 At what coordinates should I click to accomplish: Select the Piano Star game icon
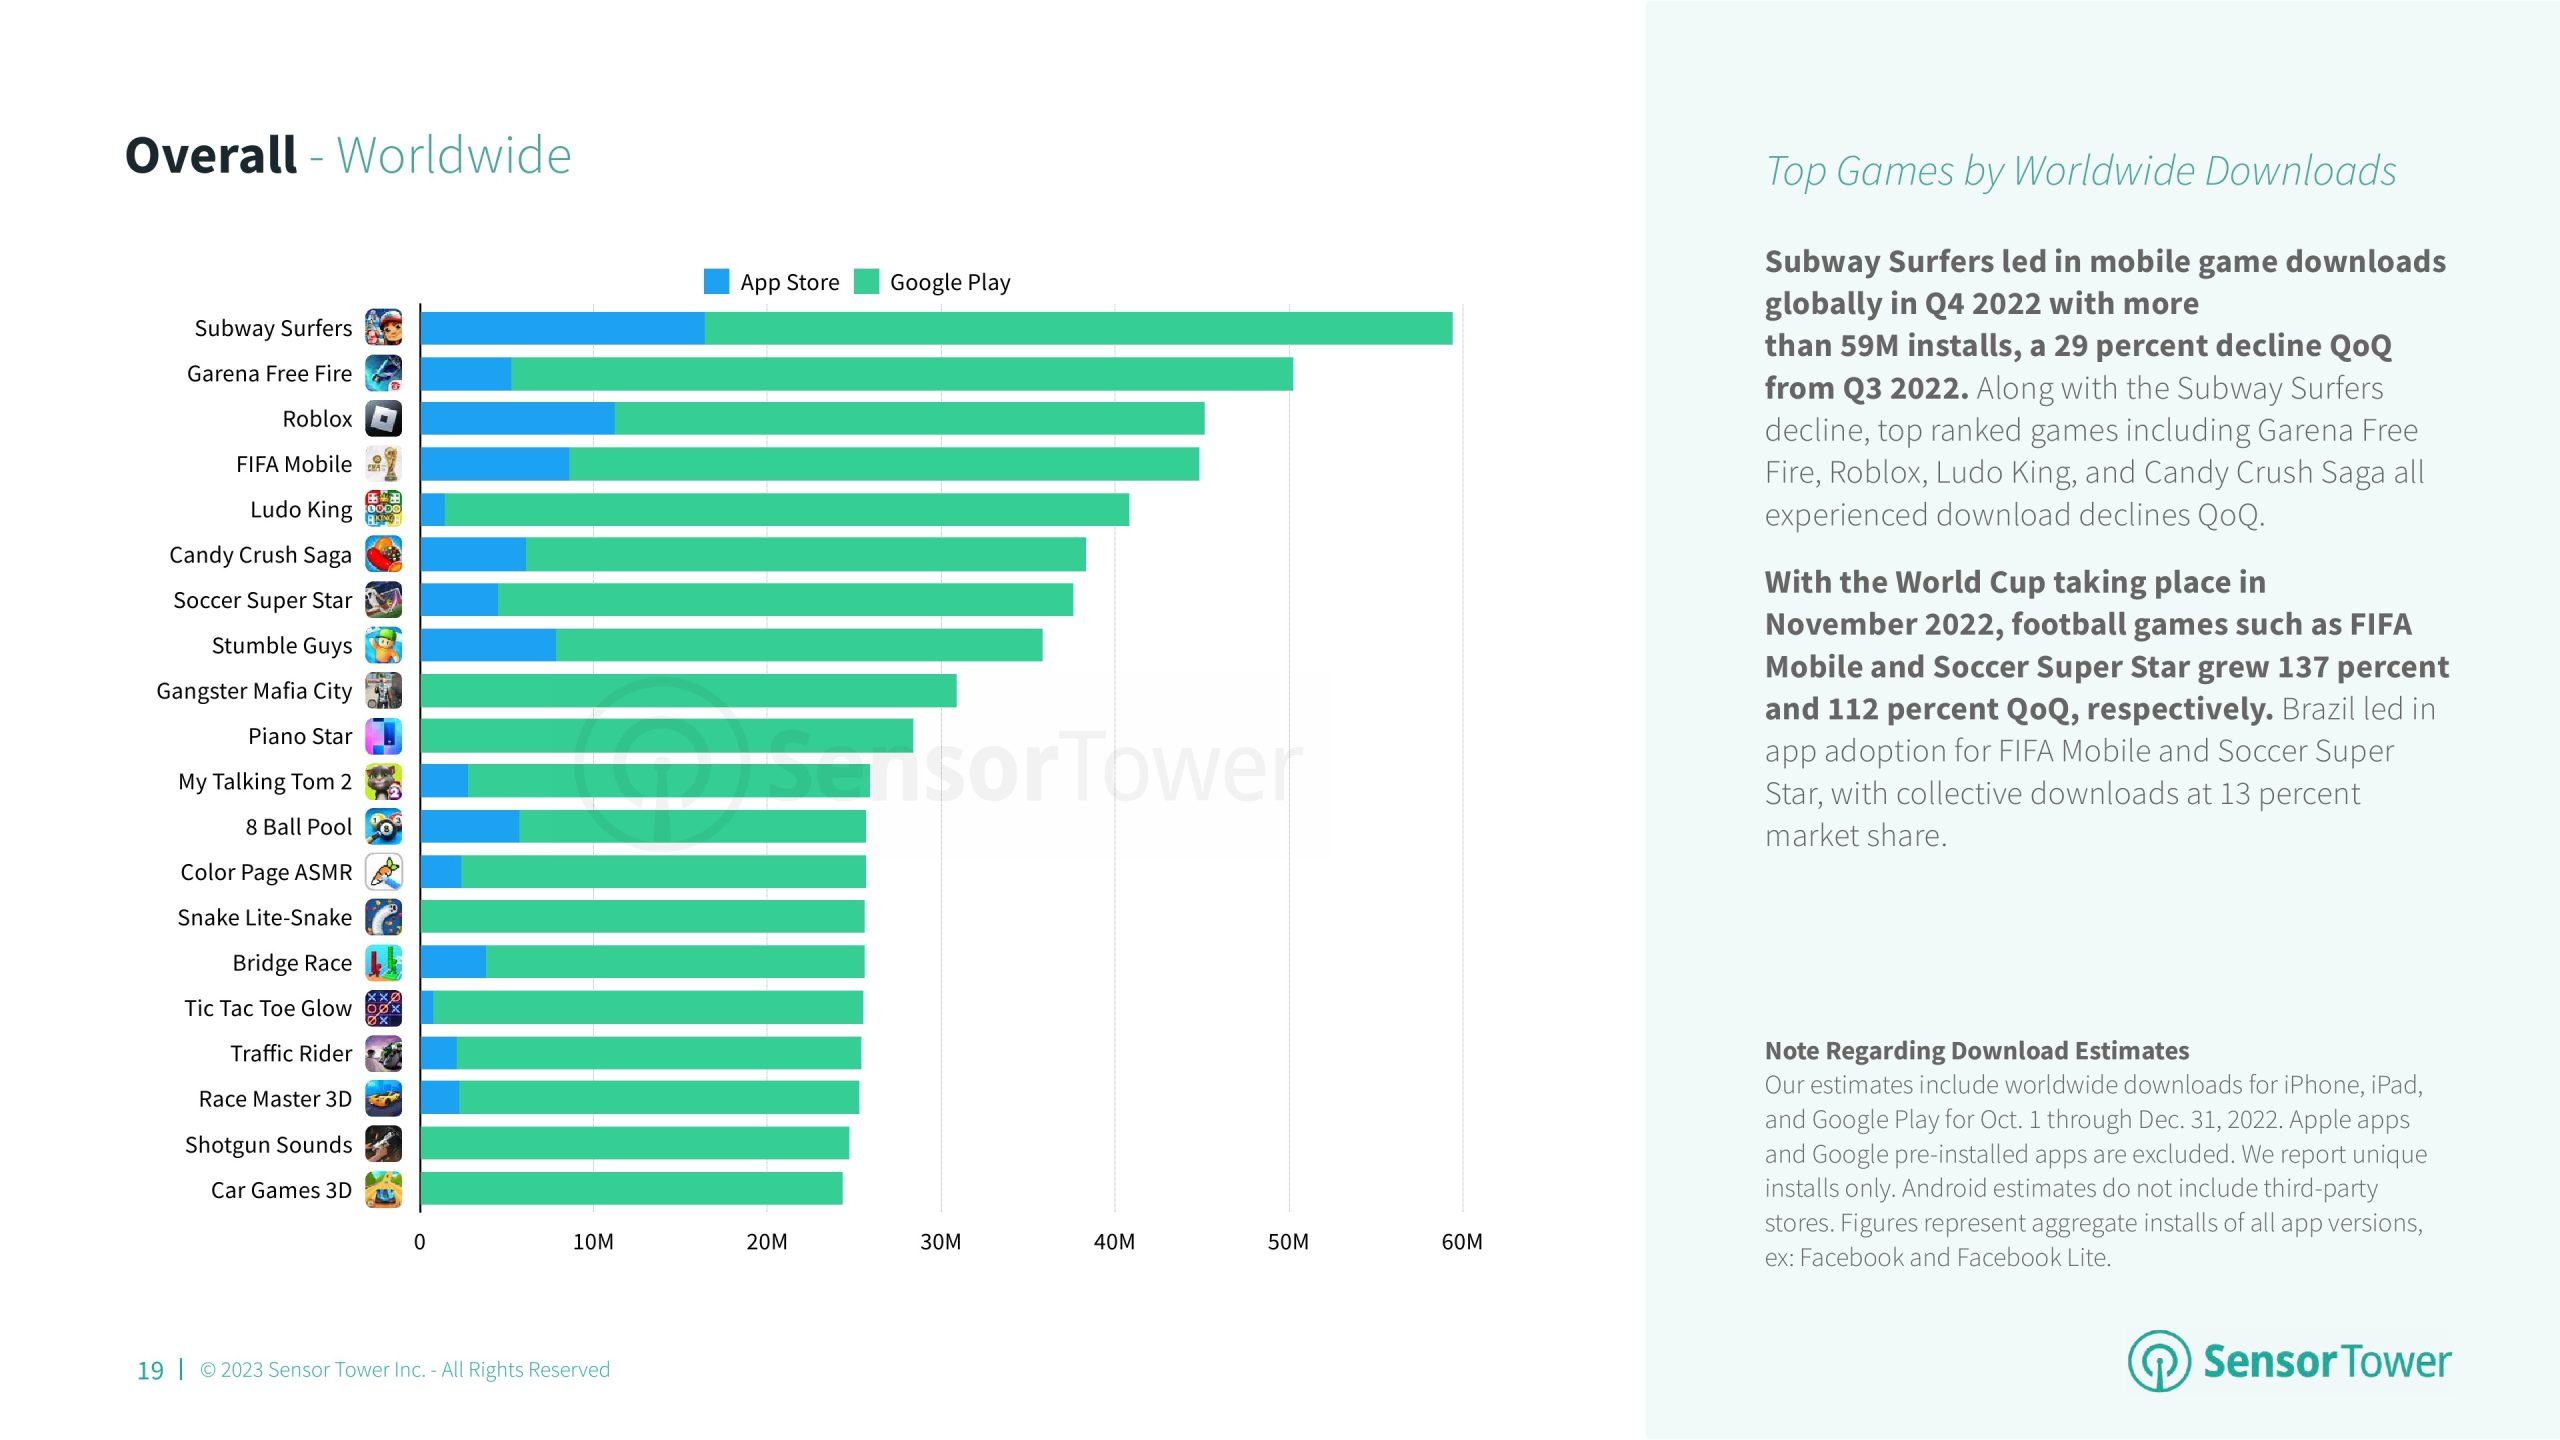pos(383,736)
